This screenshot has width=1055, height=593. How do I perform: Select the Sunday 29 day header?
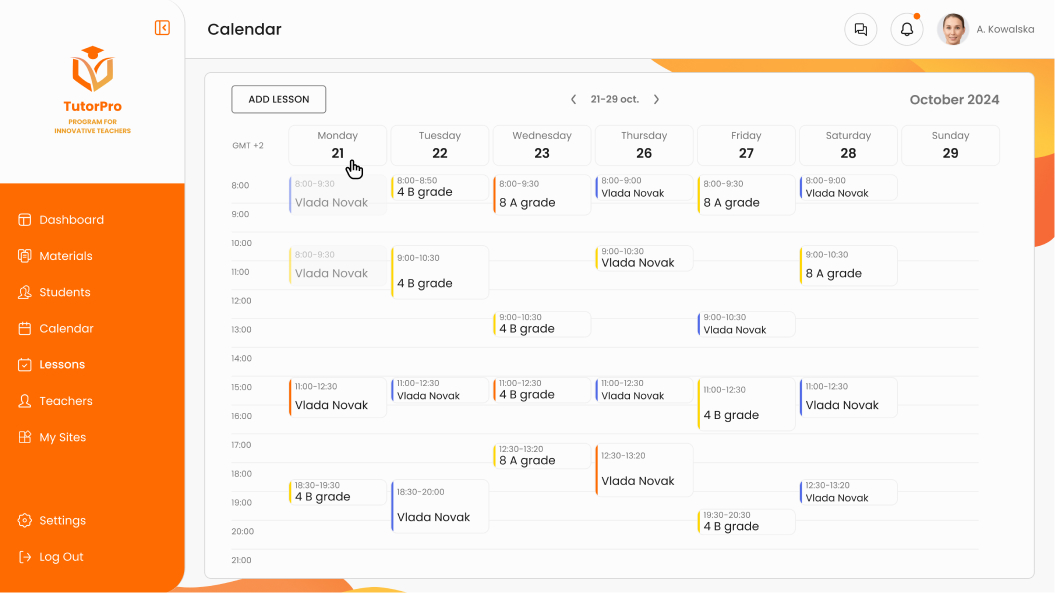[x=950, y=145]
